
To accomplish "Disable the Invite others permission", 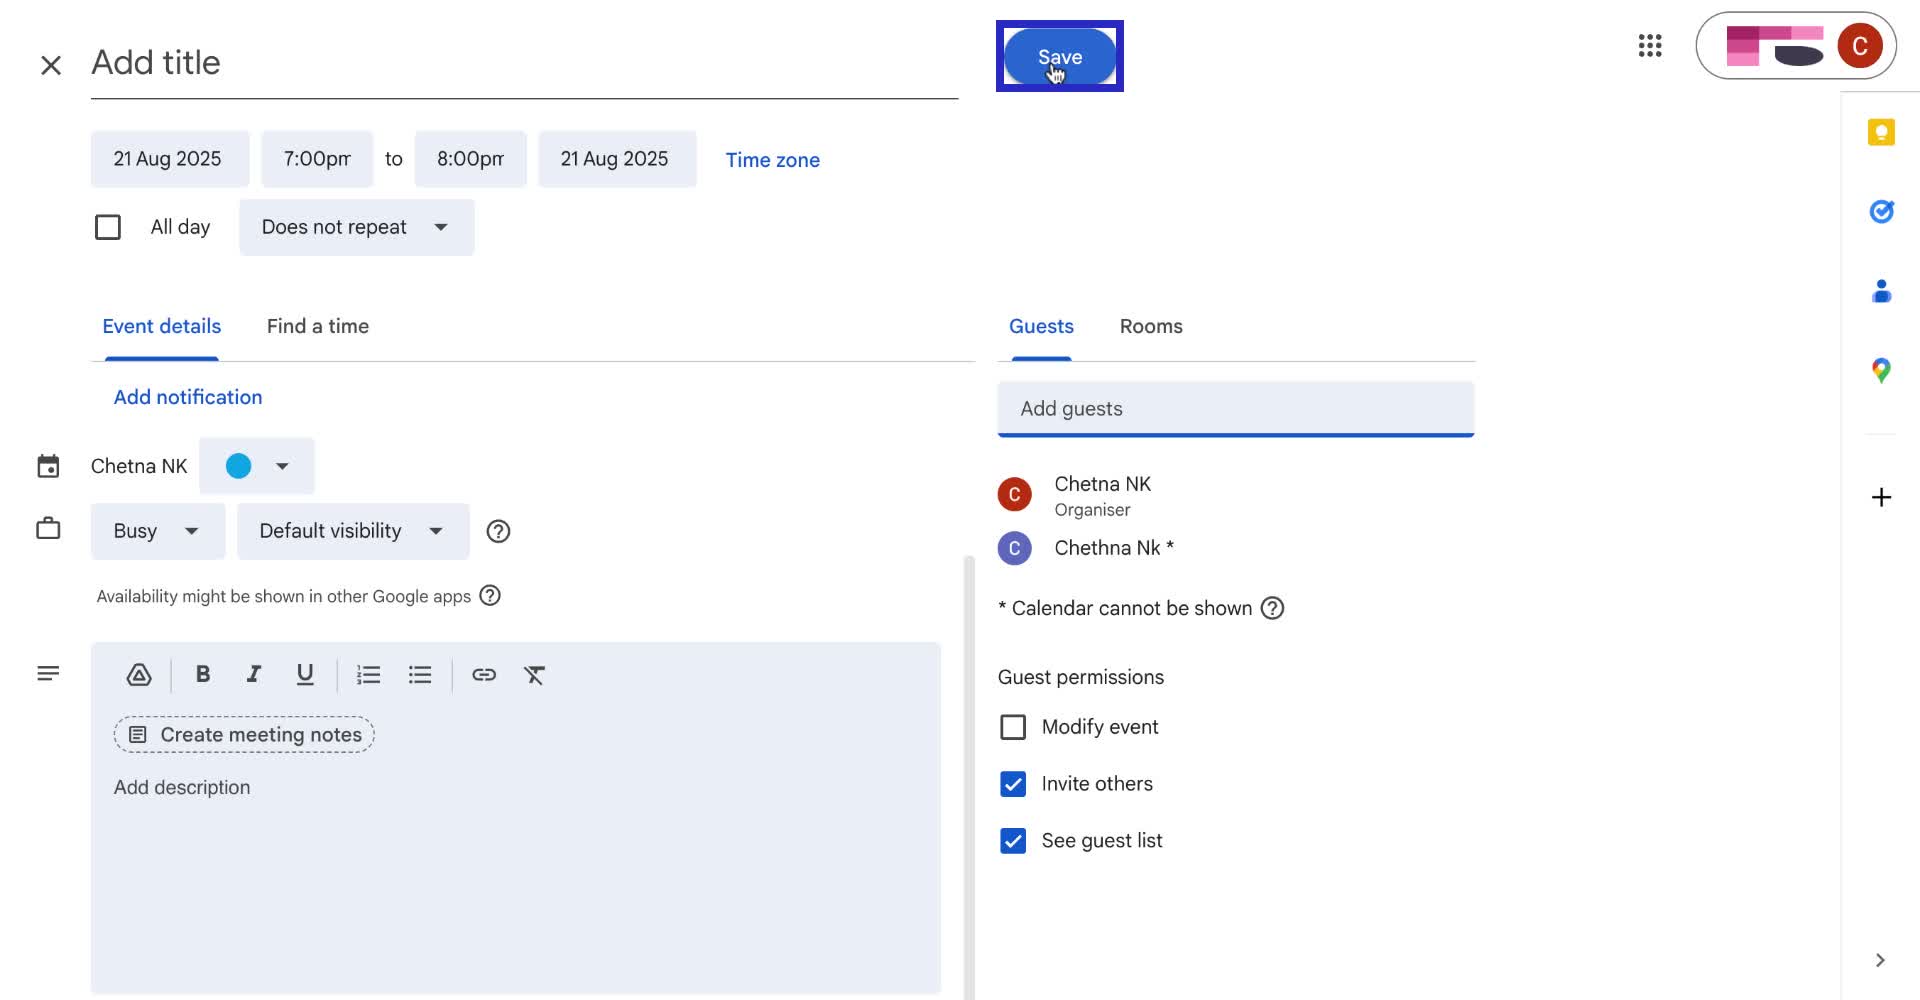I will (x=1013, y=784).
